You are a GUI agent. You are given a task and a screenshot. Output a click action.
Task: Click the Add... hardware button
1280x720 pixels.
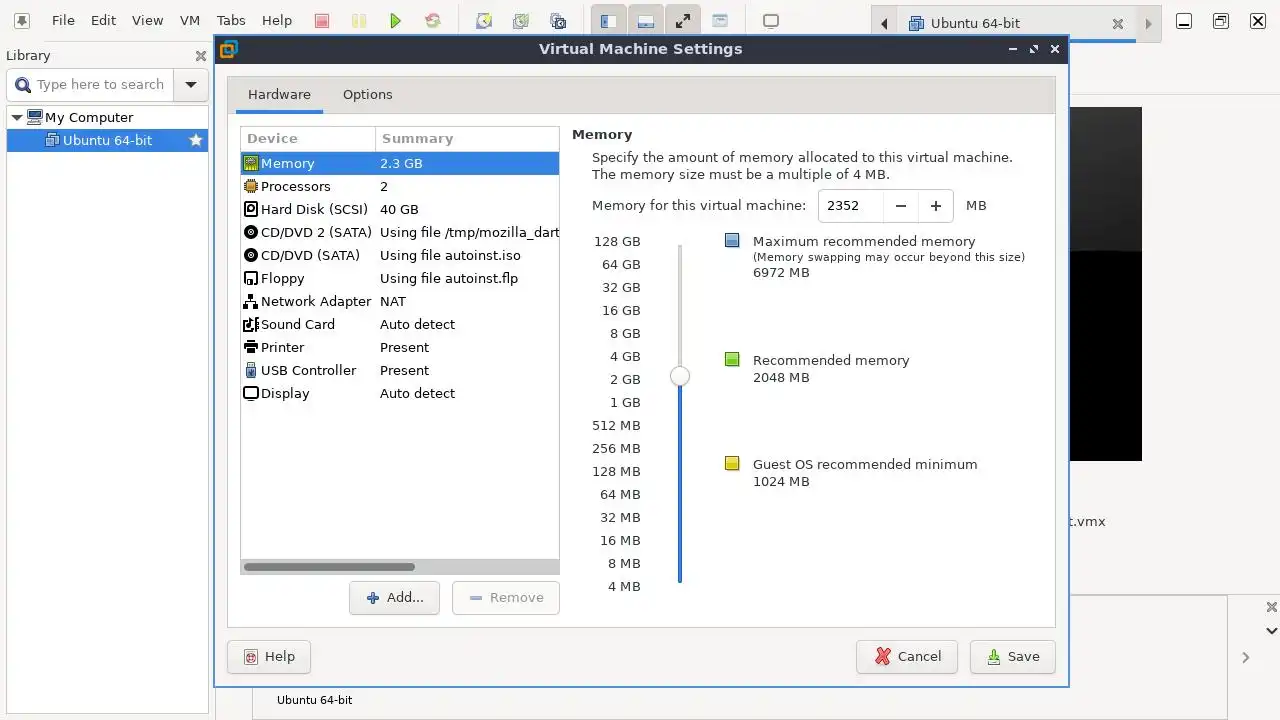point(394,597)
